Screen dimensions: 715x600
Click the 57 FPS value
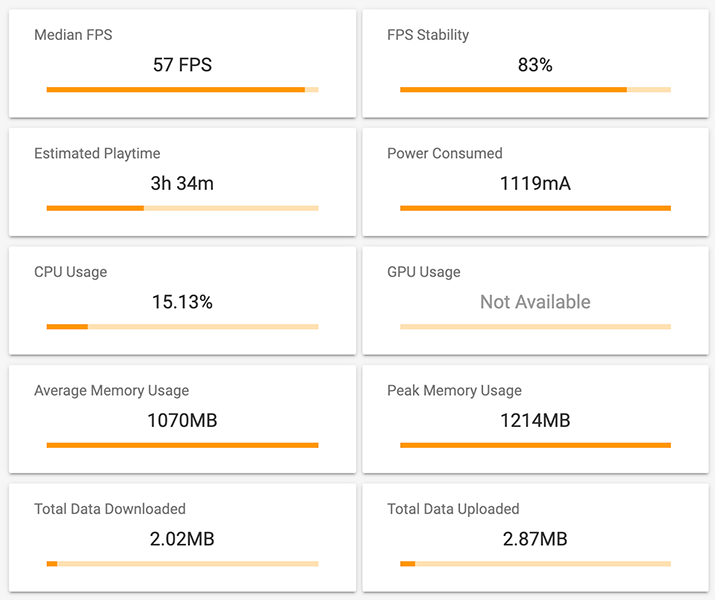pos(182,65)
